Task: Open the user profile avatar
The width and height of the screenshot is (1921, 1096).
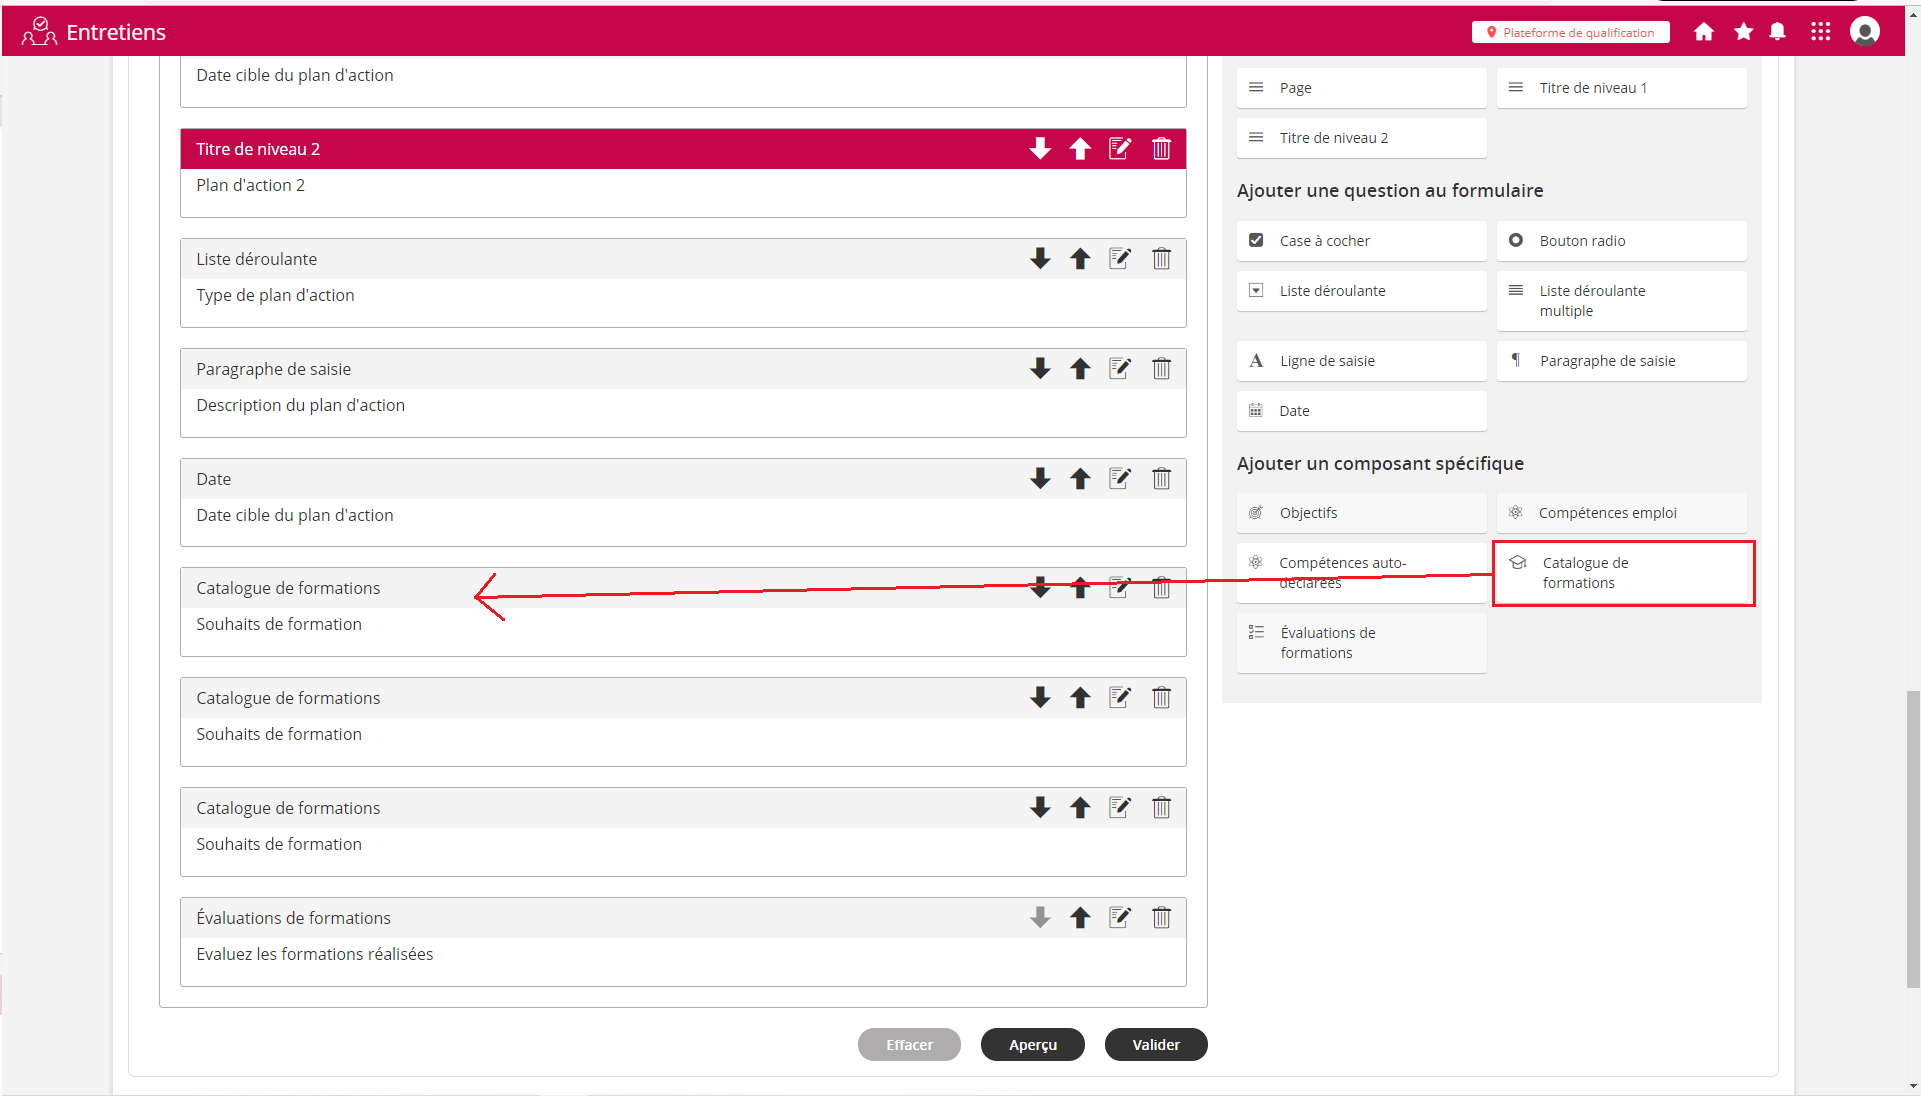Action: point(1865,32)
